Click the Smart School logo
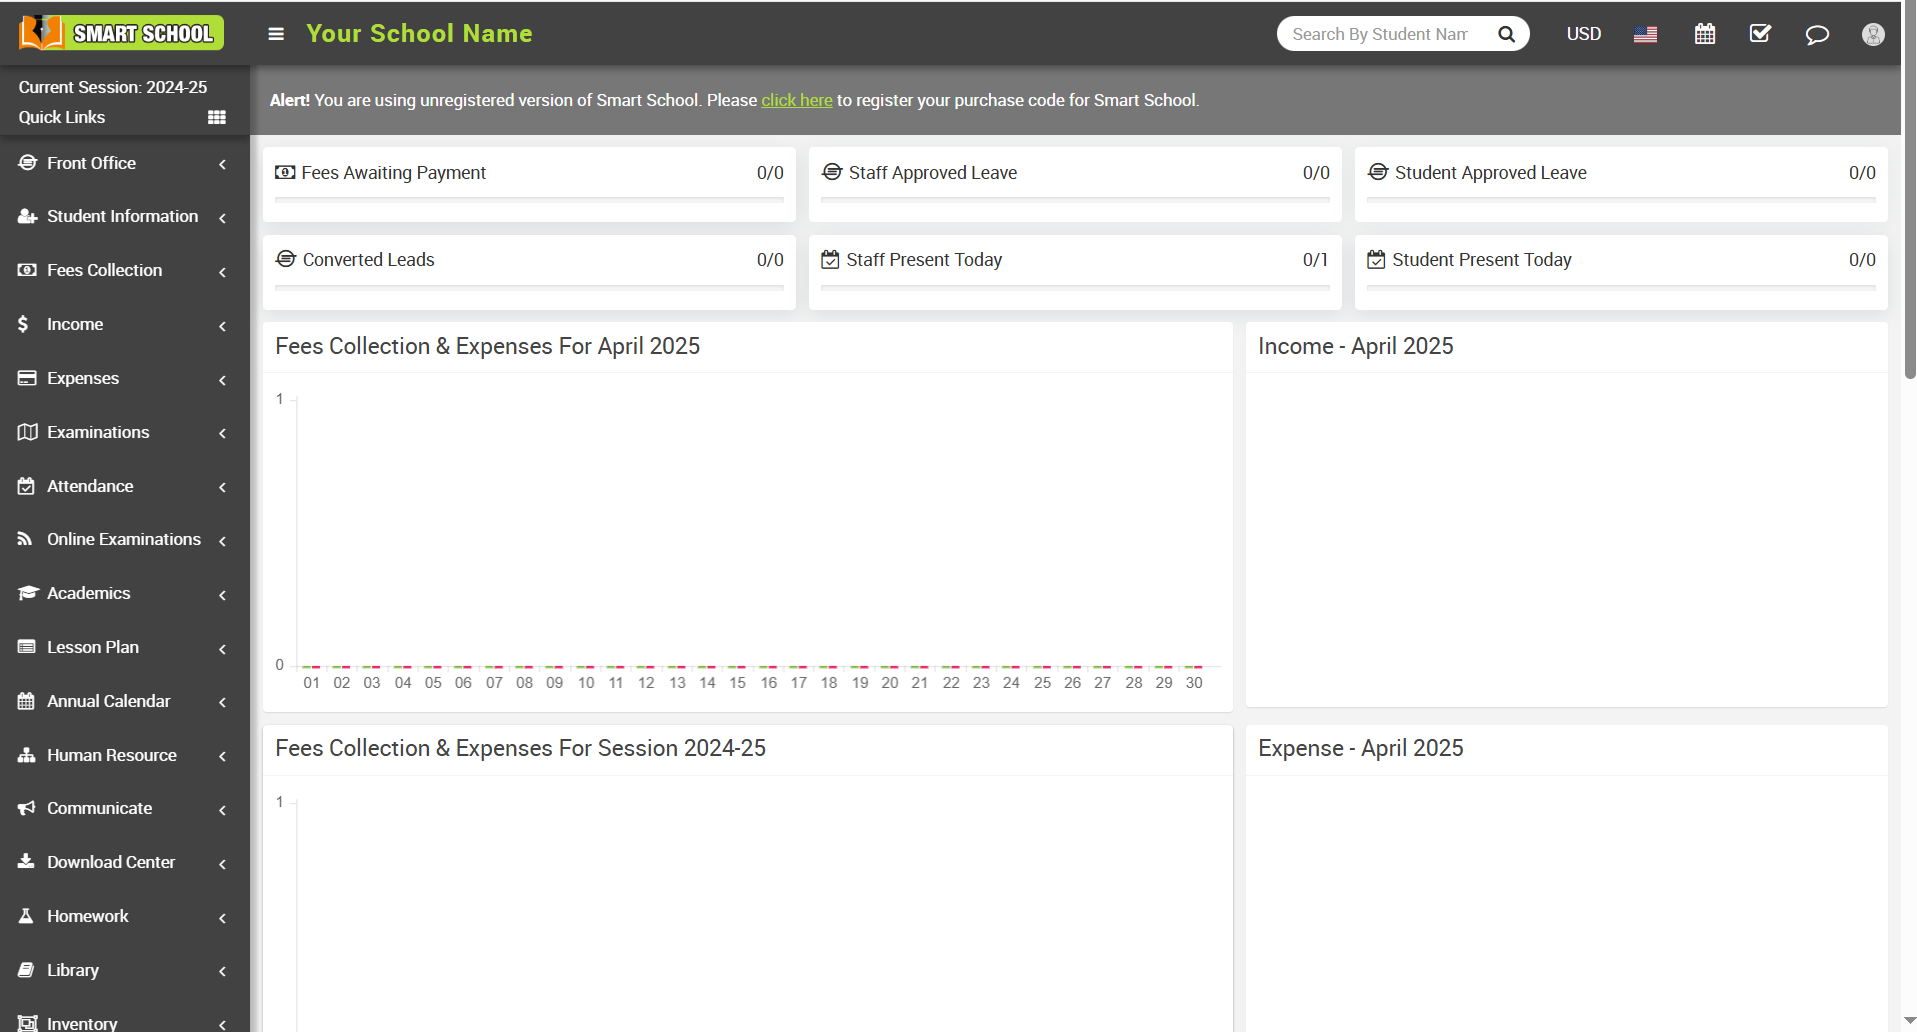Image resolution: width=1917 pixels, height=1032 pixels. 121,33
